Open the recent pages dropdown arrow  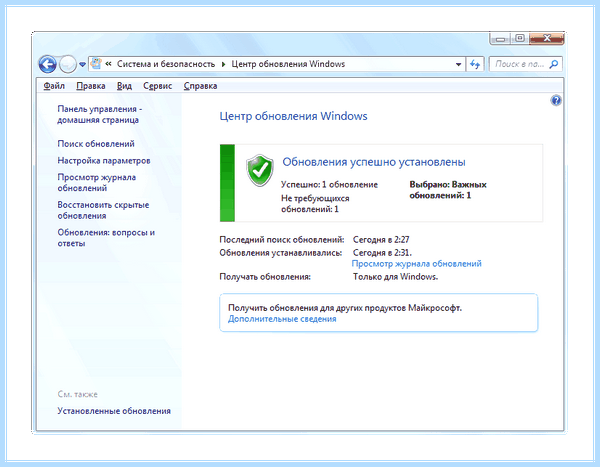(82, 64)
